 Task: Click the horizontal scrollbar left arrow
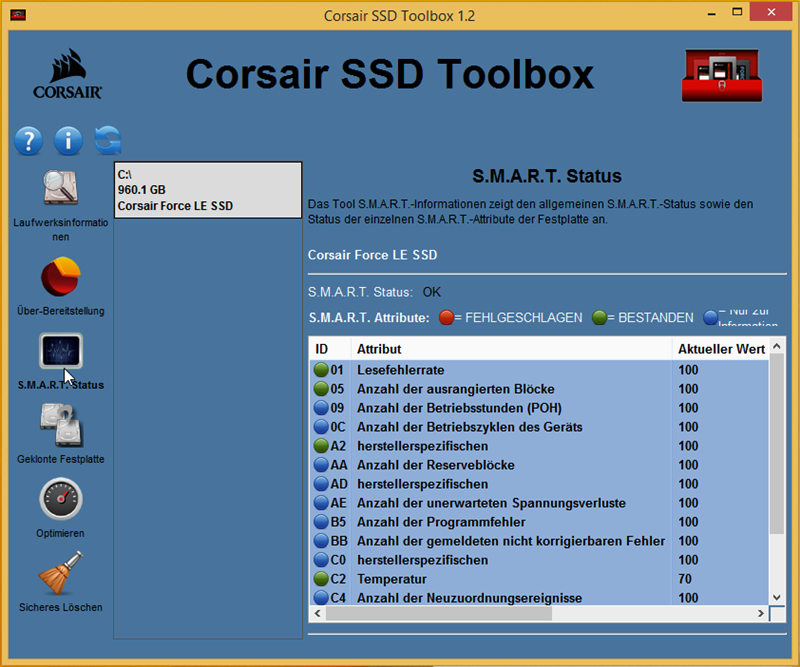(x=317, y=613)
